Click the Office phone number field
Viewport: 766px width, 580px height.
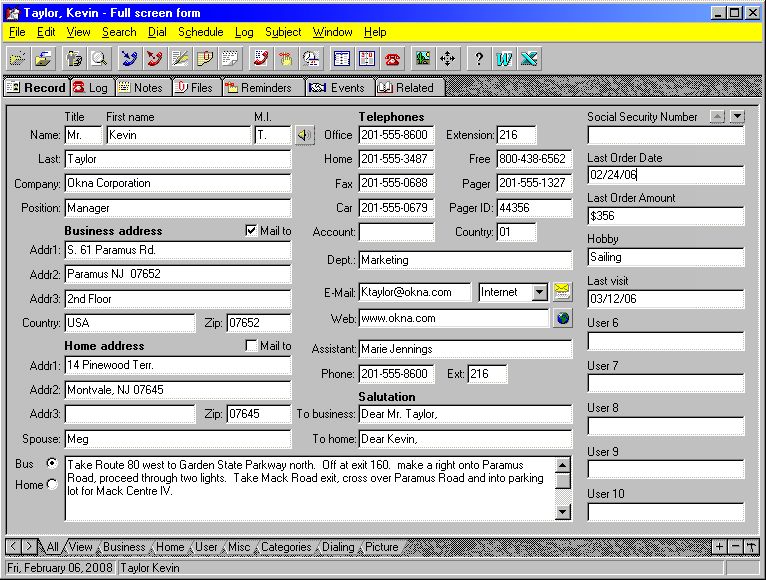coord(396,135)
